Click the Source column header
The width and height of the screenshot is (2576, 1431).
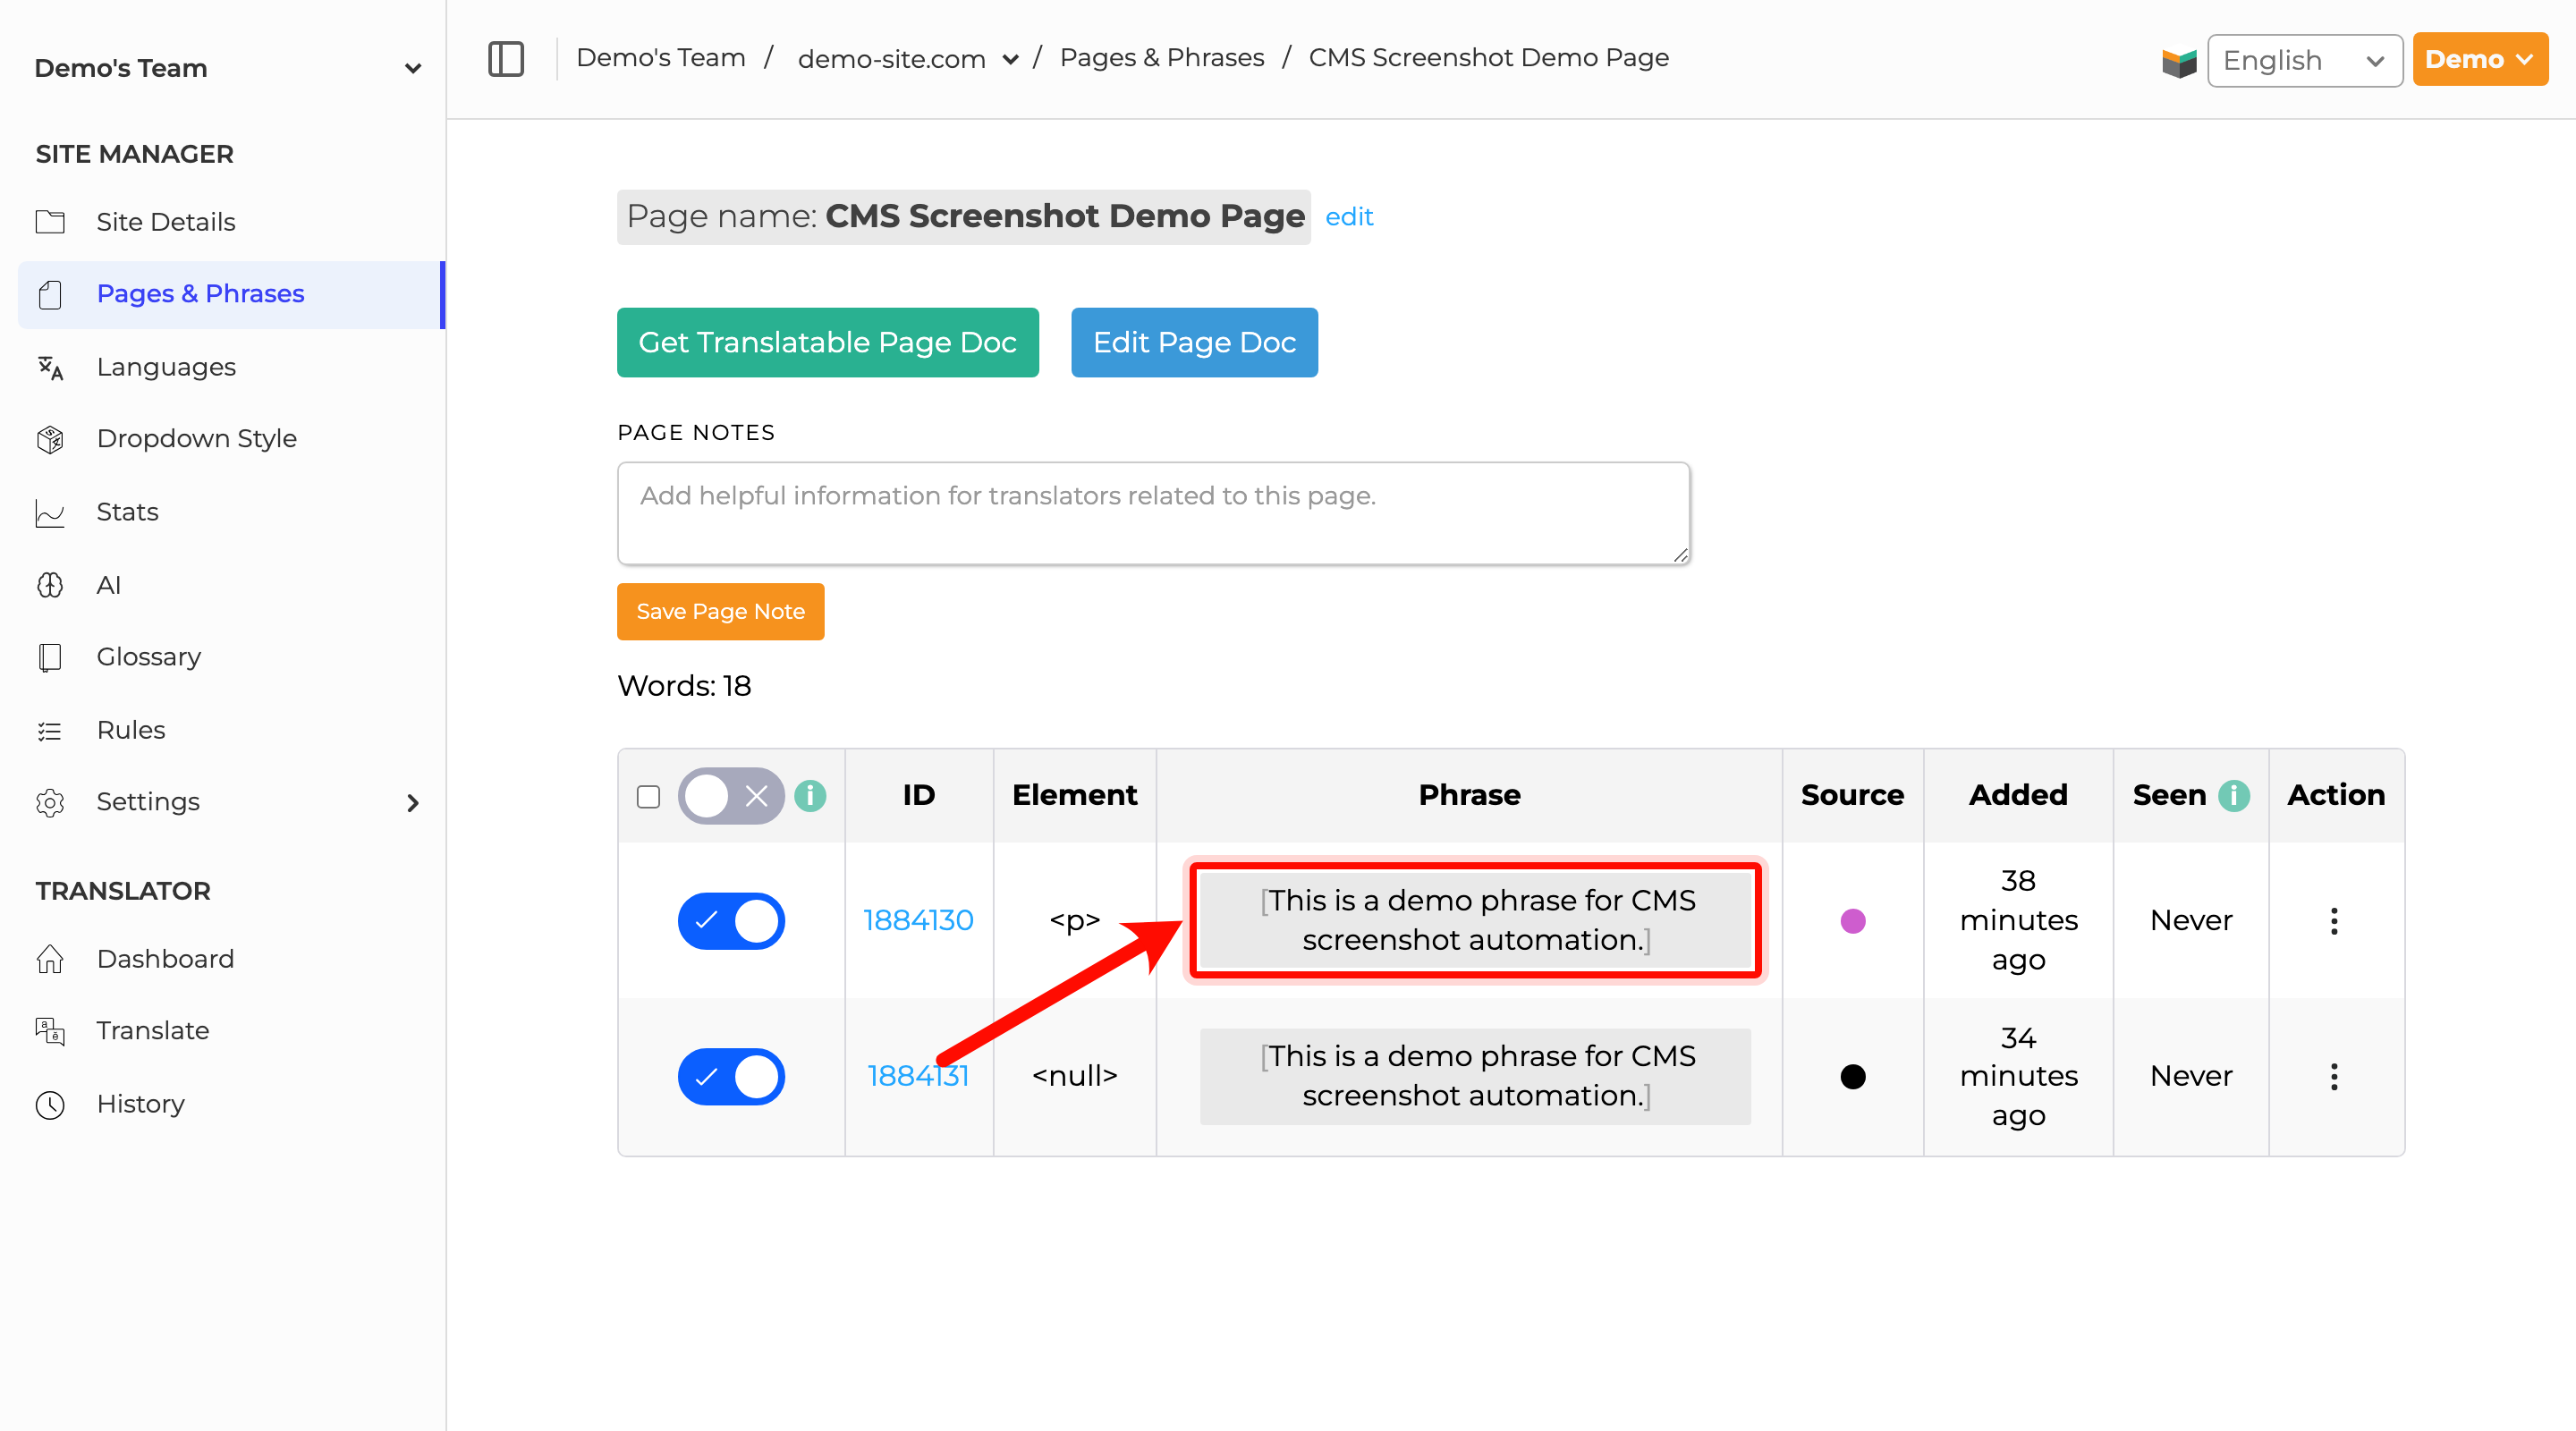1852,796
